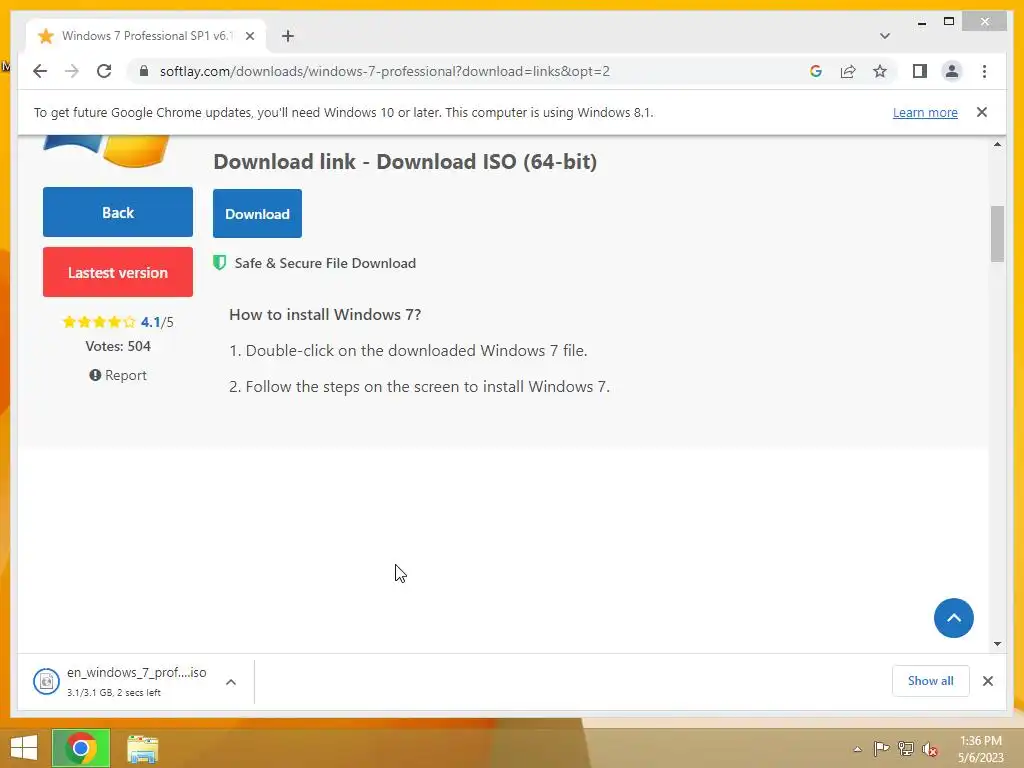Open a new tab with the plus button

coord(287,36)
